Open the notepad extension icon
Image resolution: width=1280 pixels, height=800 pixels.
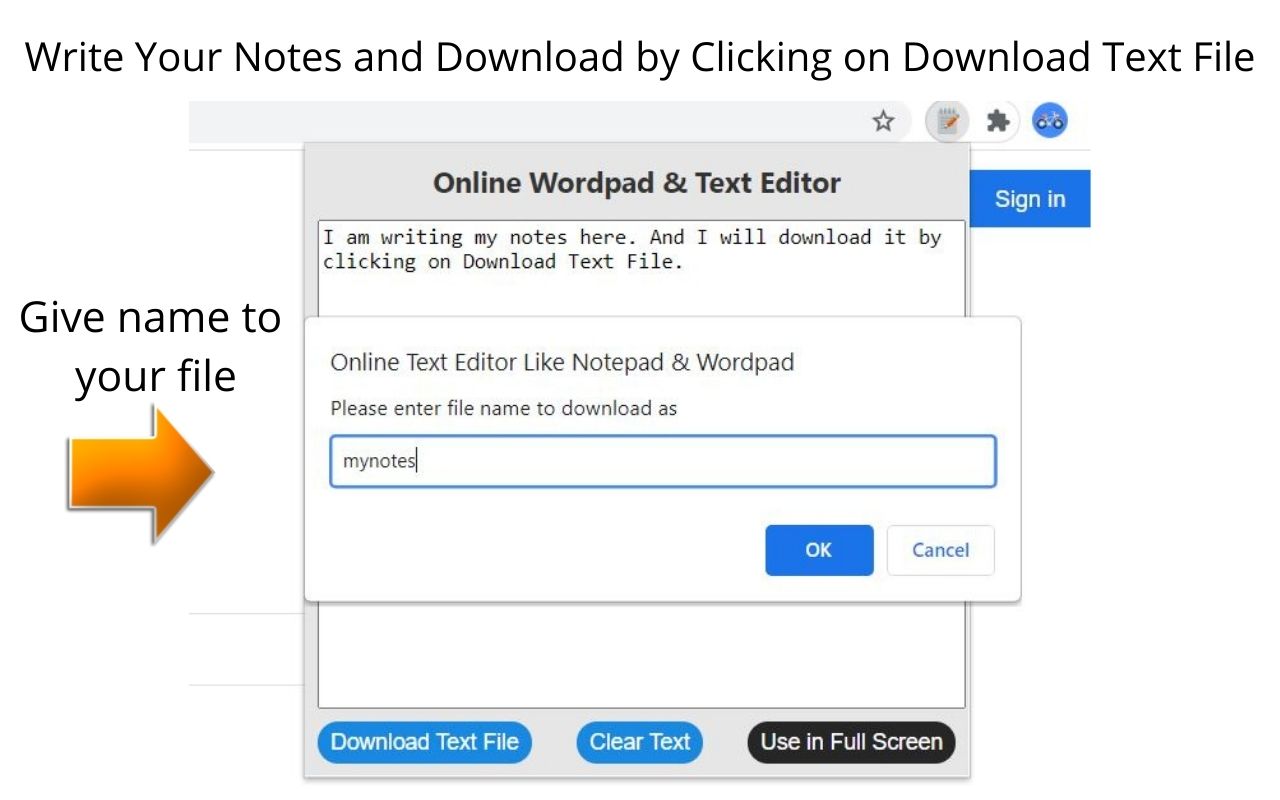click(x=947, y=122)
